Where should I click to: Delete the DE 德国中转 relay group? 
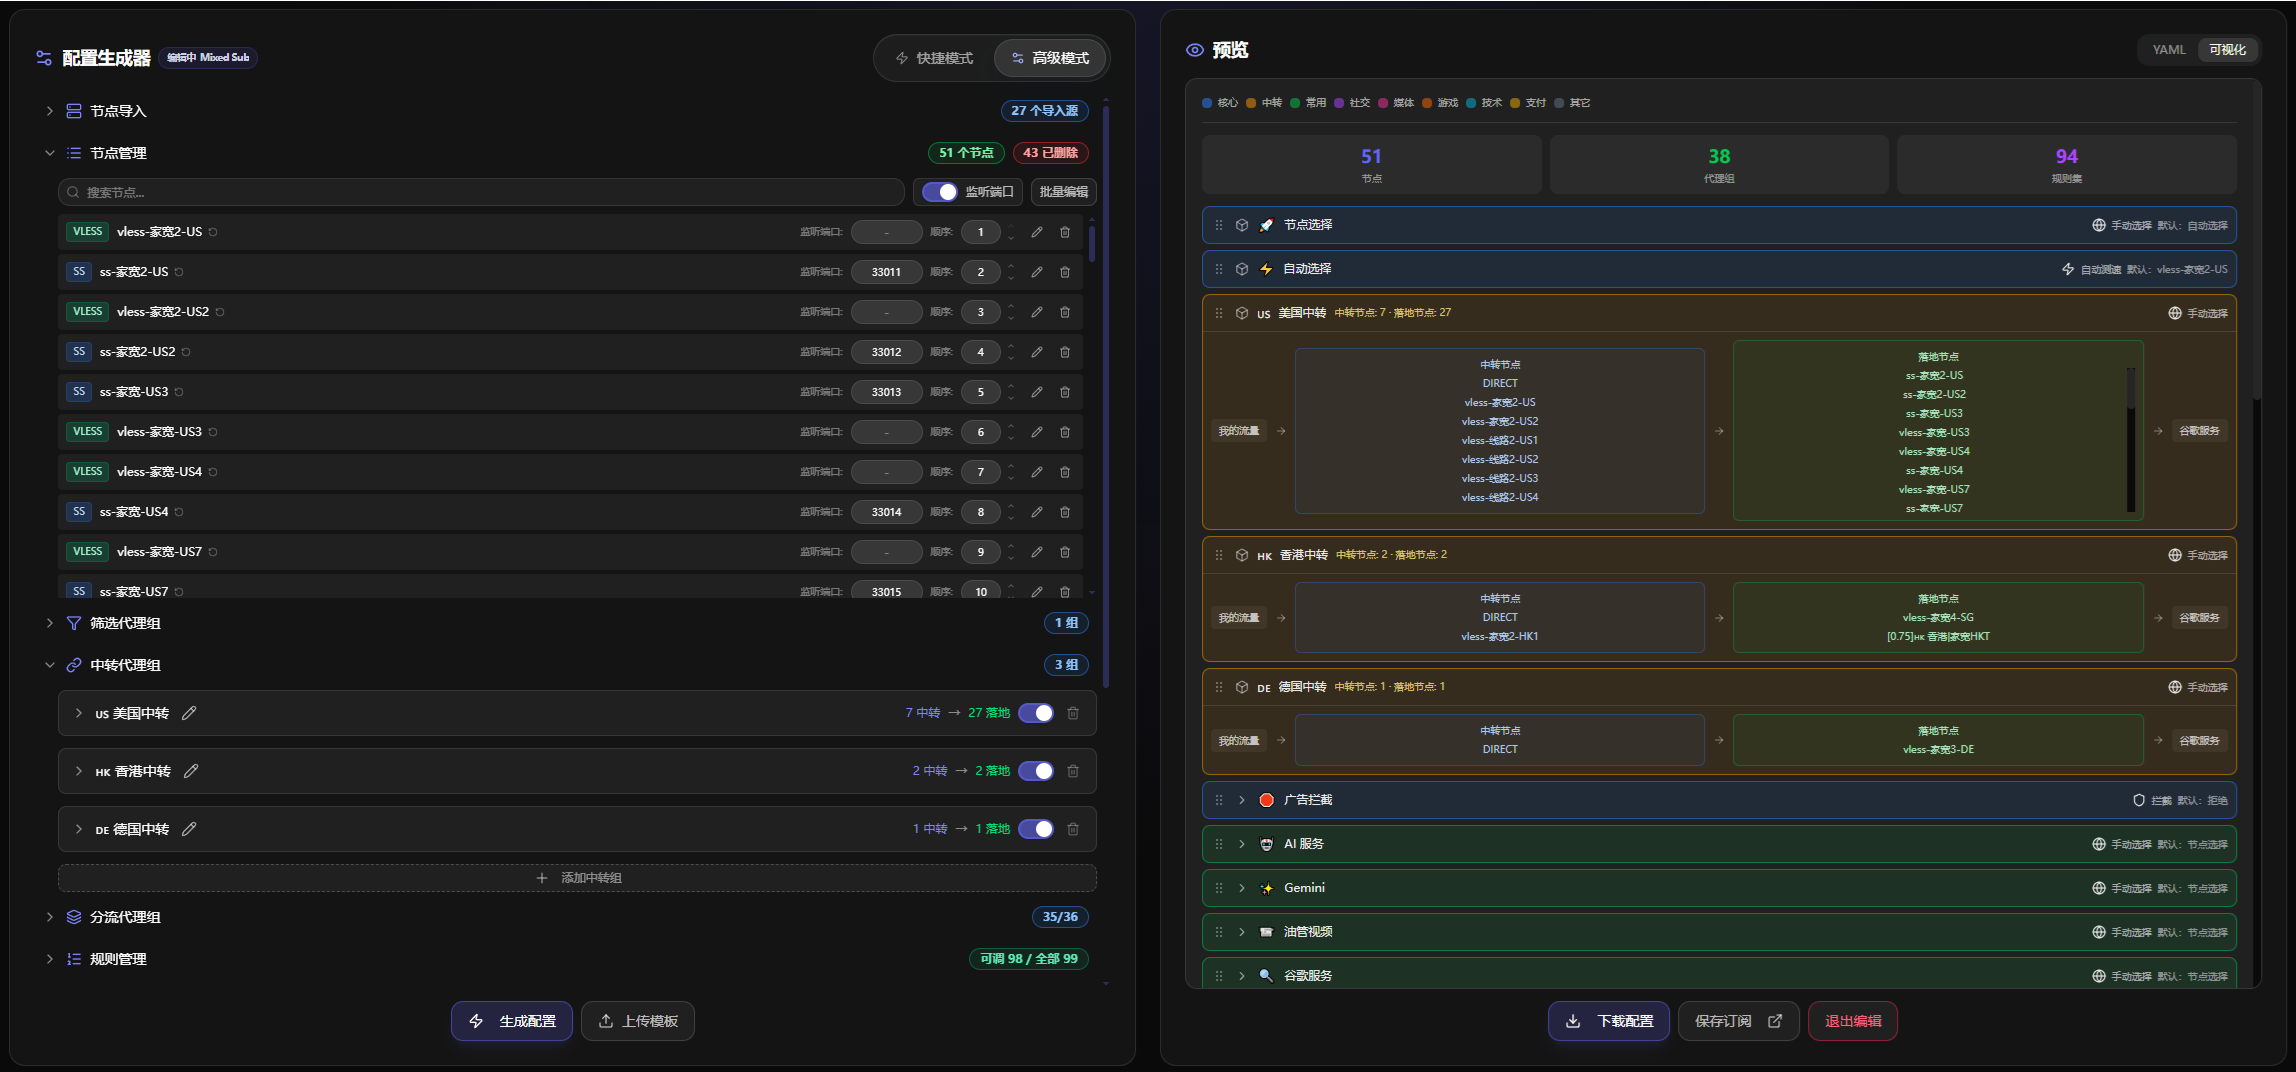coord(1073,829)
